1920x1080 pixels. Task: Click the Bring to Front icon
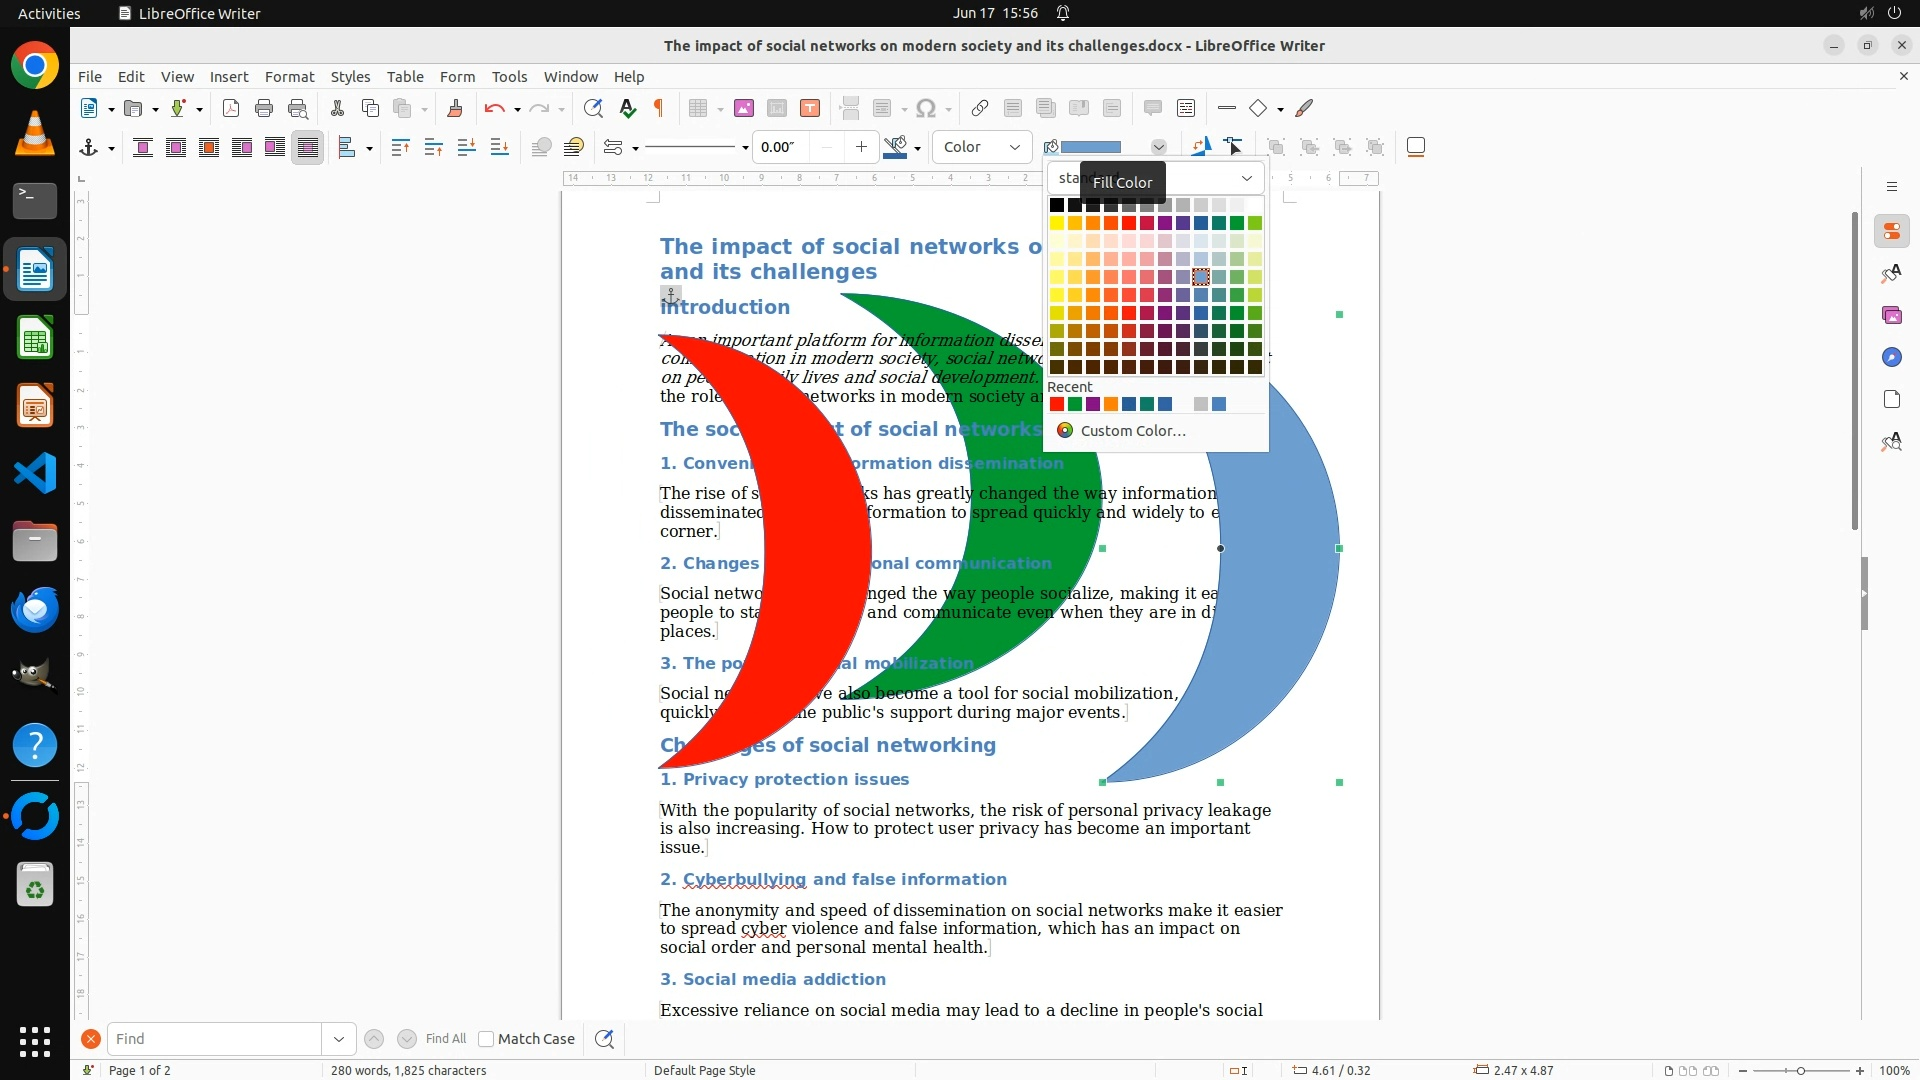(x=401, y=147)
